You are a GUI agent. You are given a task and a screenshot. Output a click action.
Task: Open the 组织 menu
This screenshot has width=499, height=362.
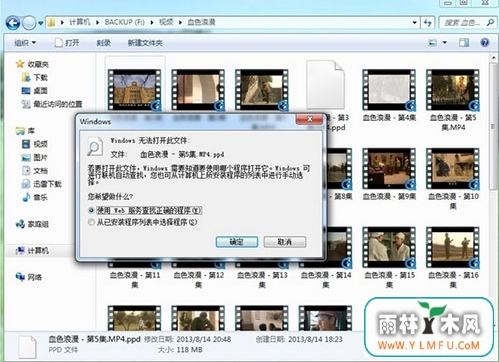(x=25, y=43)
